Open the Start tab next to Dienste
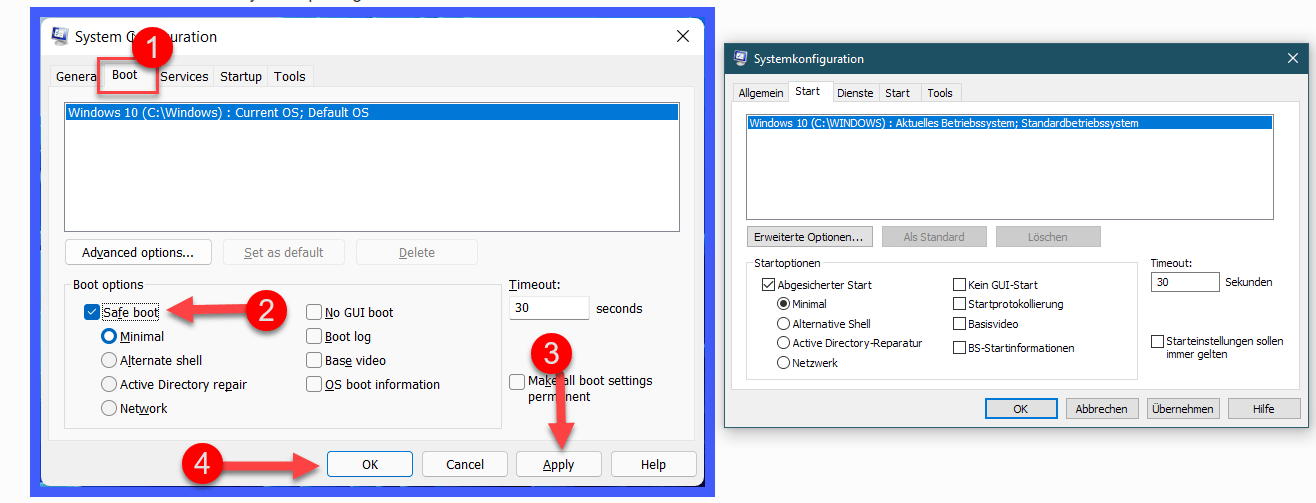This screenshot has width=1316, height=503. tap(898, 93)
